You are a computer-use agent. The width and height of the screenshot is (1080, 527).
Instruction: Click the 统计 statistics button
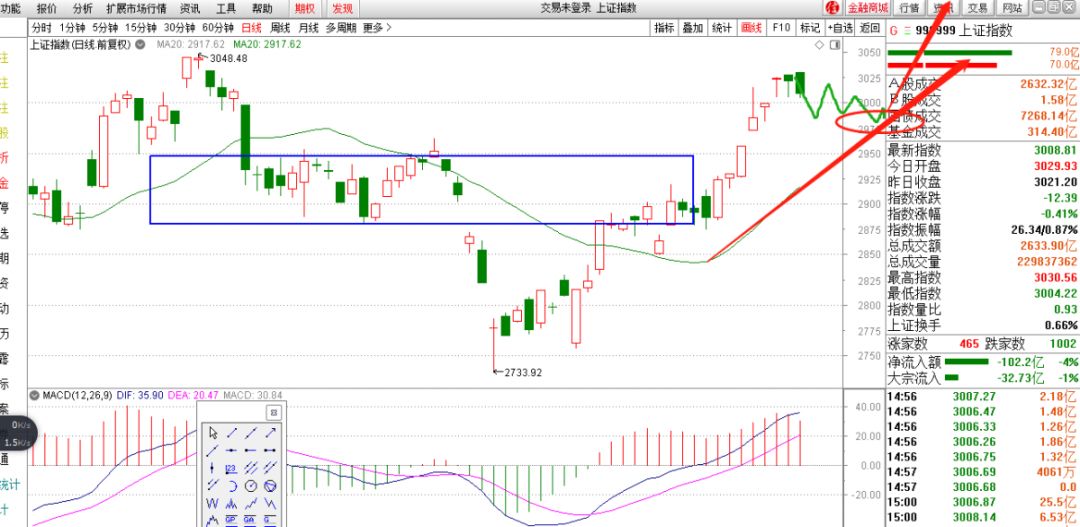pos(722,28)
